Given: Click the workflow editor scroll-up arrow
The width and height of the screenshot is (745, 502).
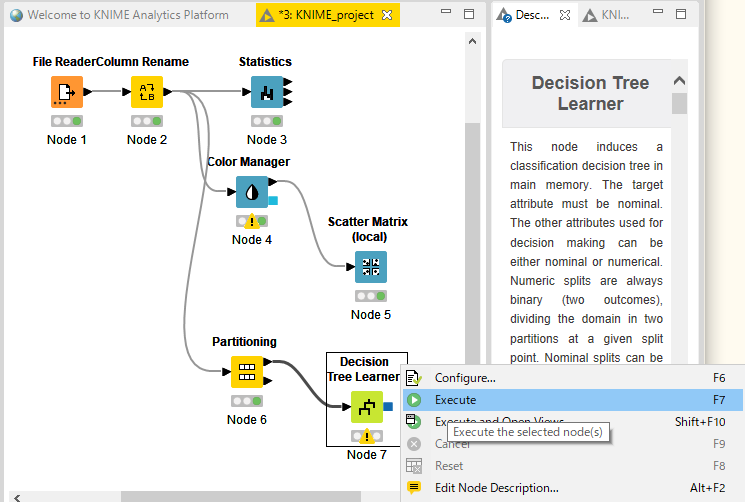Looking at the screenshot, I should [x=472, y=41].
